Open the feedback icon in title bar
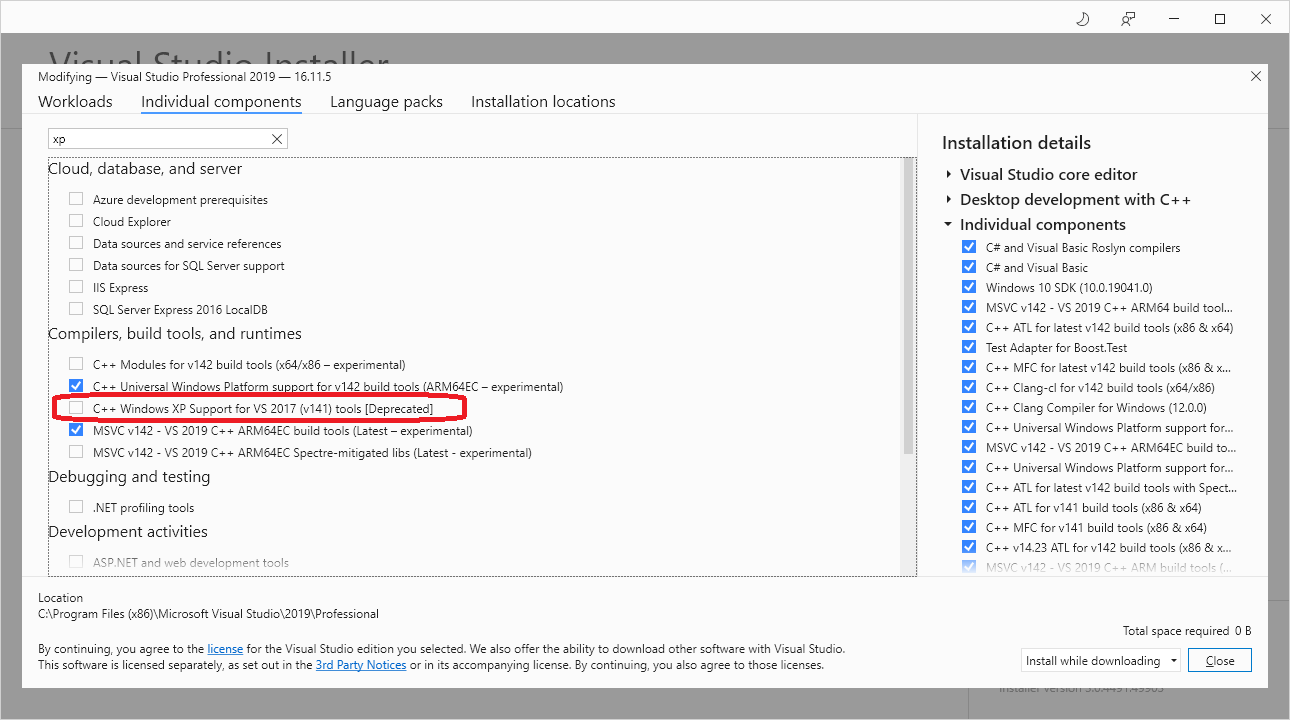1290x720 pixels. coord(1128,19)
